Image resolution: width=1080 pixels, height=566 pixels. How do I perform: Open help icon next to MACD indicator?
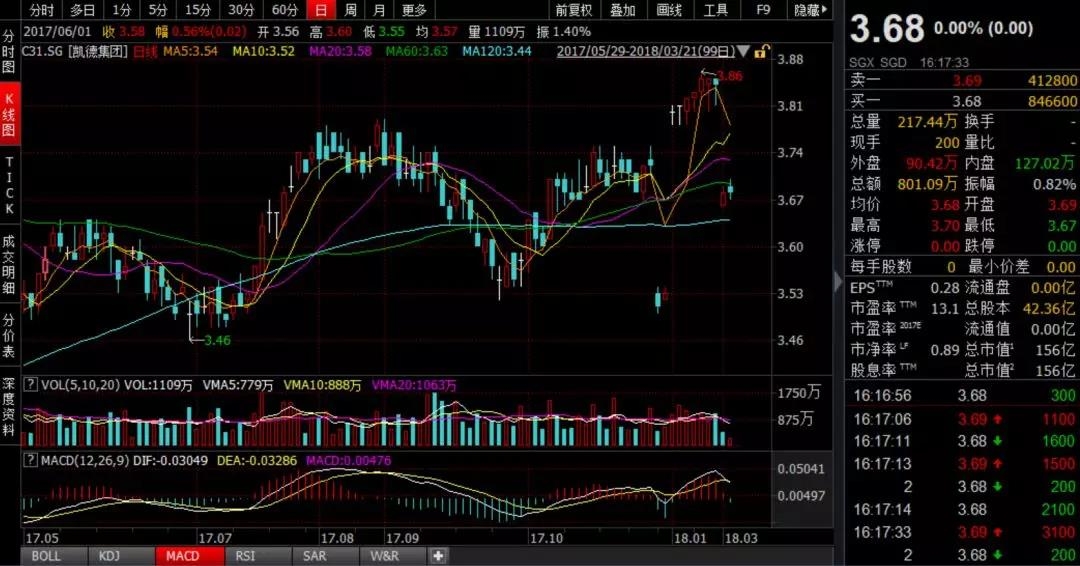coord(30,459)
